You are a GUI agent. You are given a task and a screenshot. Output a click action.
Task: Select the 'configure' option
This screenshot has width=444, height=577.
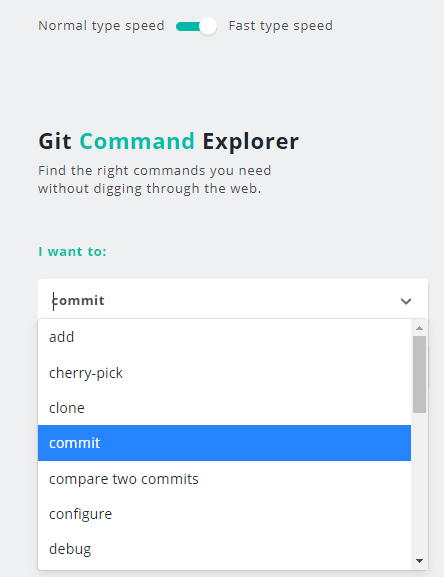pos(224,514)
